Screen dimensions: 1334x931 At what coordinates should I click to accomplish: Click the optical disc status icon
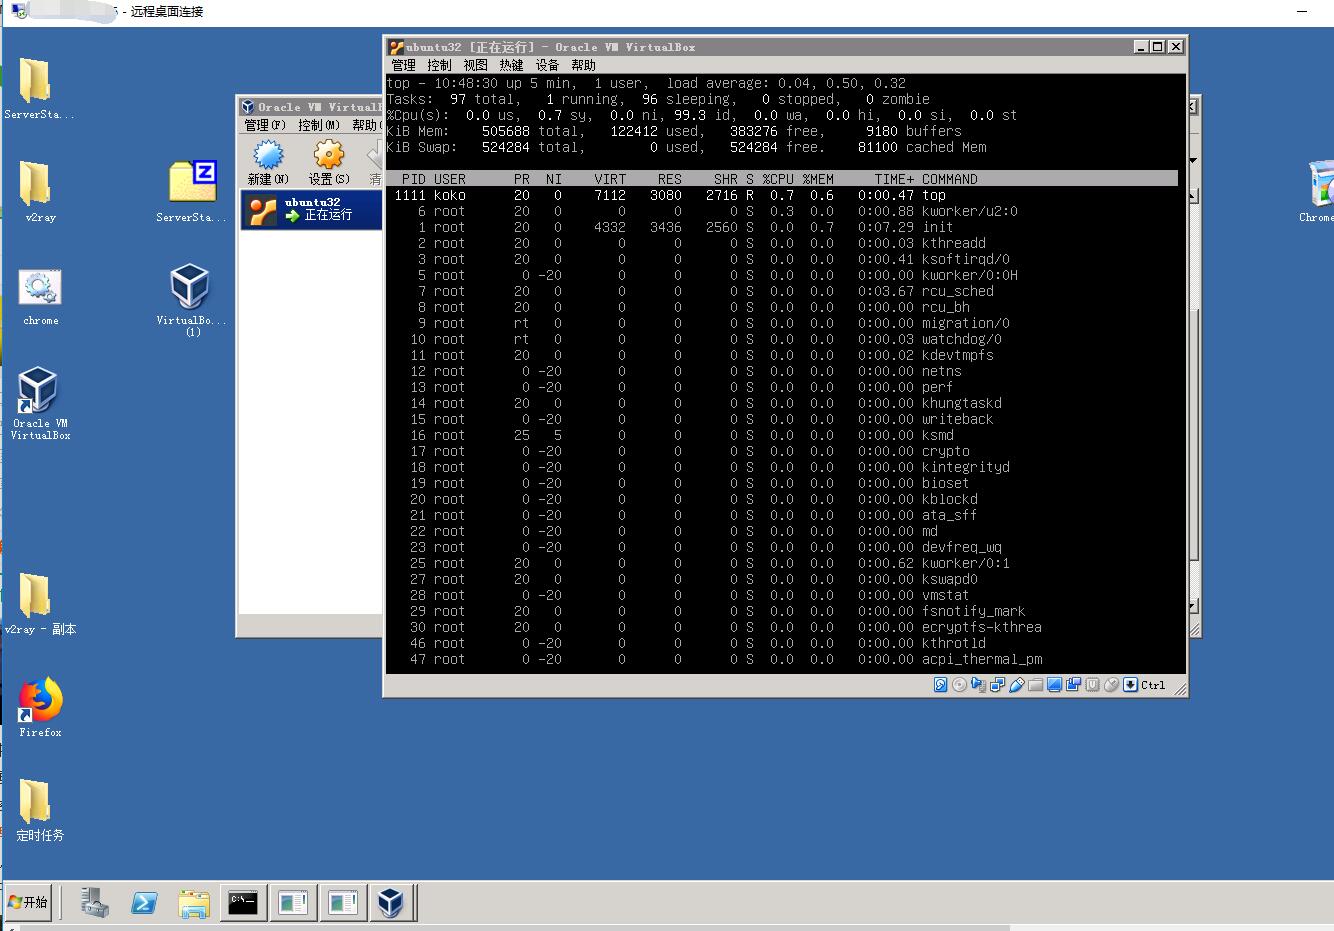pos(959,685)
